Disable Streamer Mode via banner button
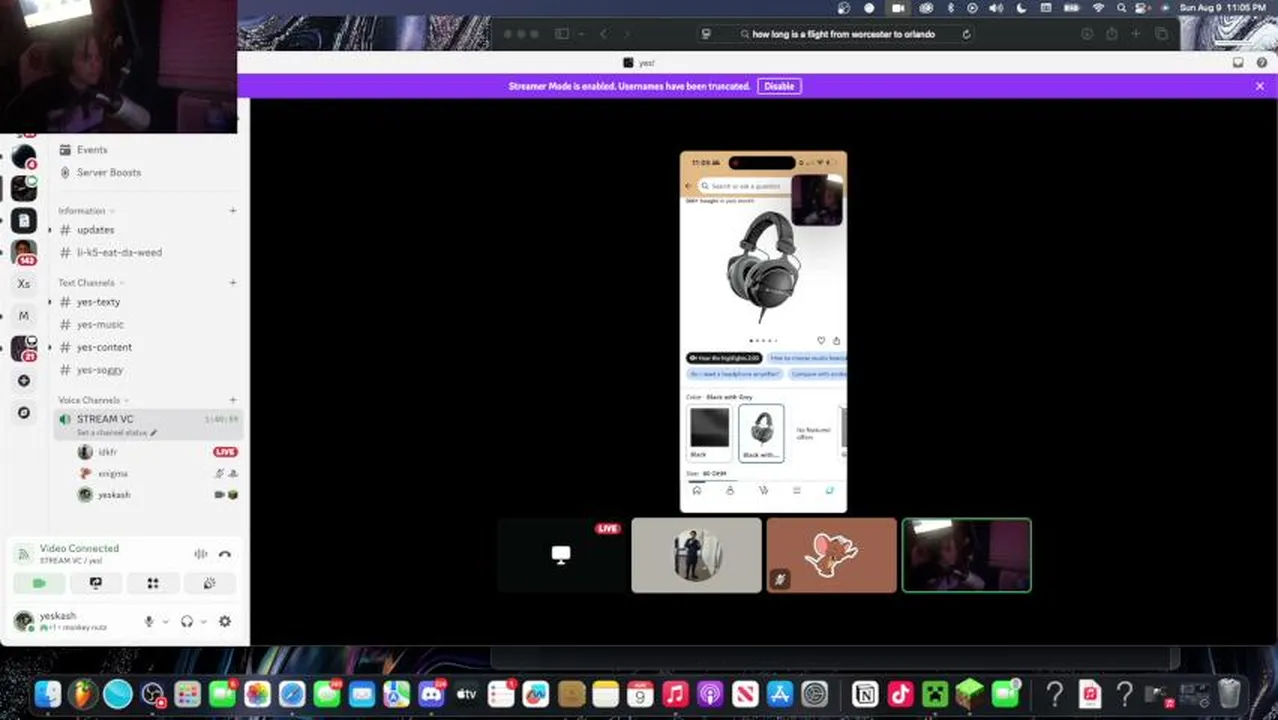This screenshot has height=720, width=1278. pyautogui.click(x=779, y=86)
